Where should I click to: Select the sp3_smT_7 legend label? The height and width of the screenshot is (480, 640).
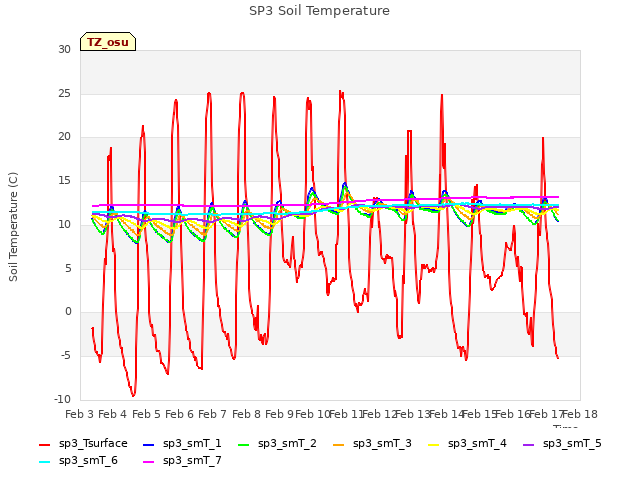coord(192,460)
